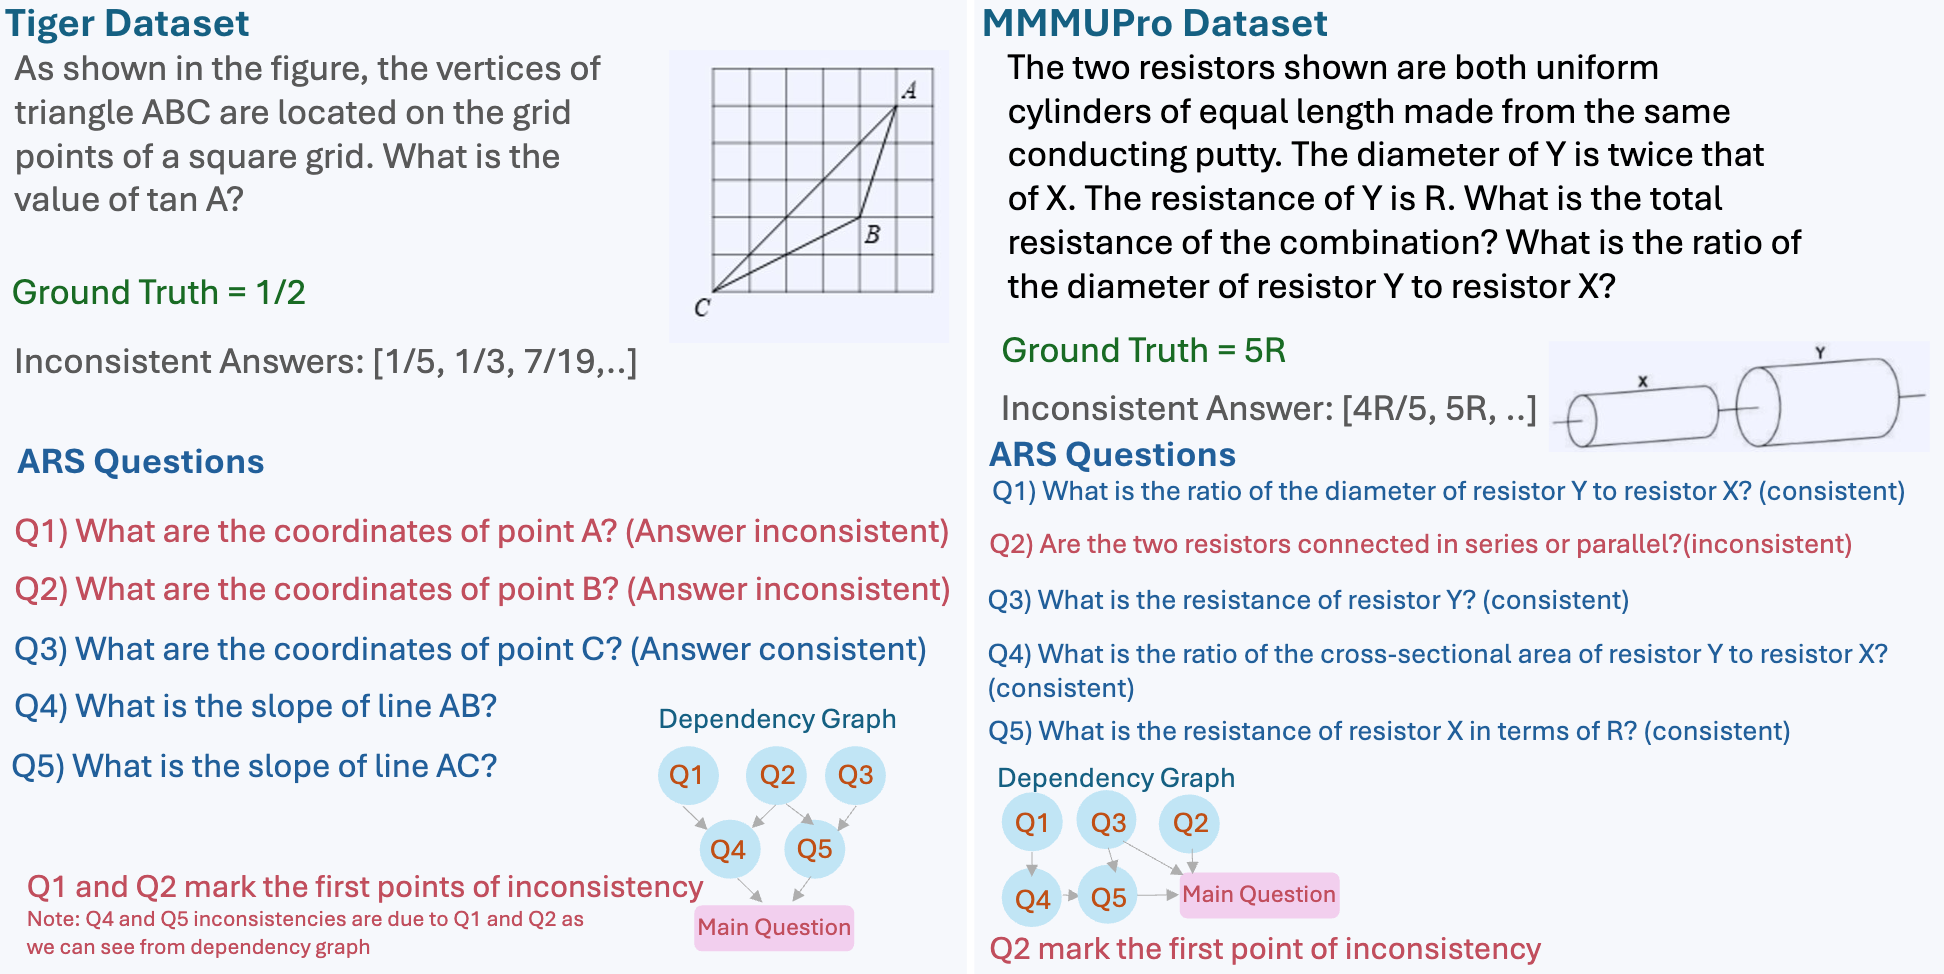Open the X and Y resistor cylinders image
The image size is (1944, 974).
coord(1738,397)
